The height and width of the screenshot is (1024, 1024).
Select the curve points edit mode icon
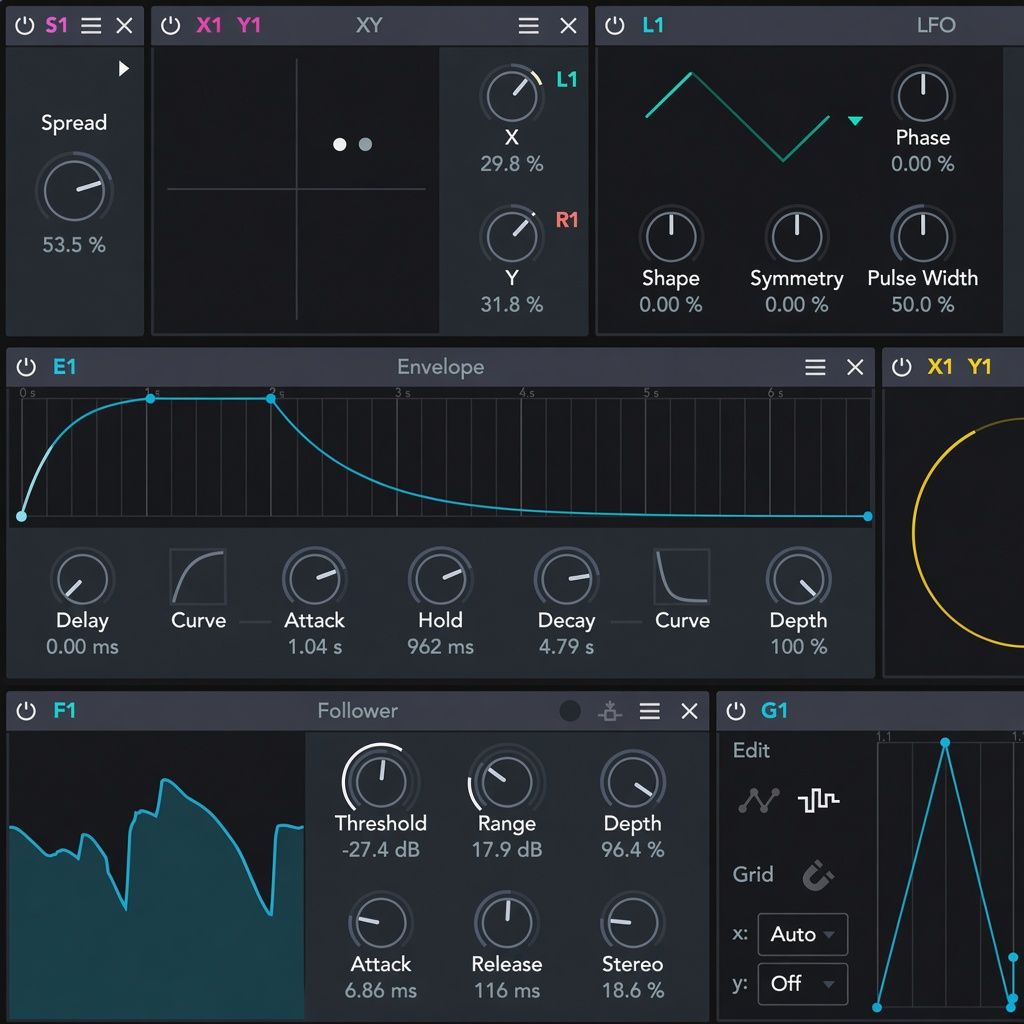tap(759, 800)
